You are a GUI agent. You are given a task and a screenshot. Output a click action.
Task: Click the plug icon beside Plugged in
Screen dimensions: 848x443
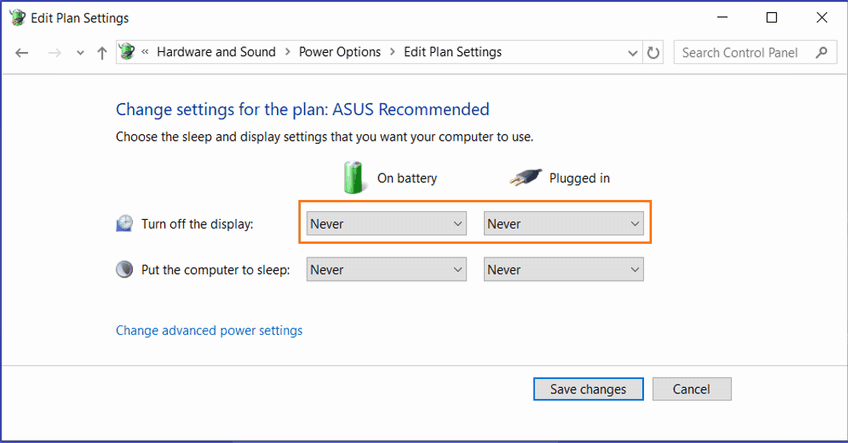525,178
